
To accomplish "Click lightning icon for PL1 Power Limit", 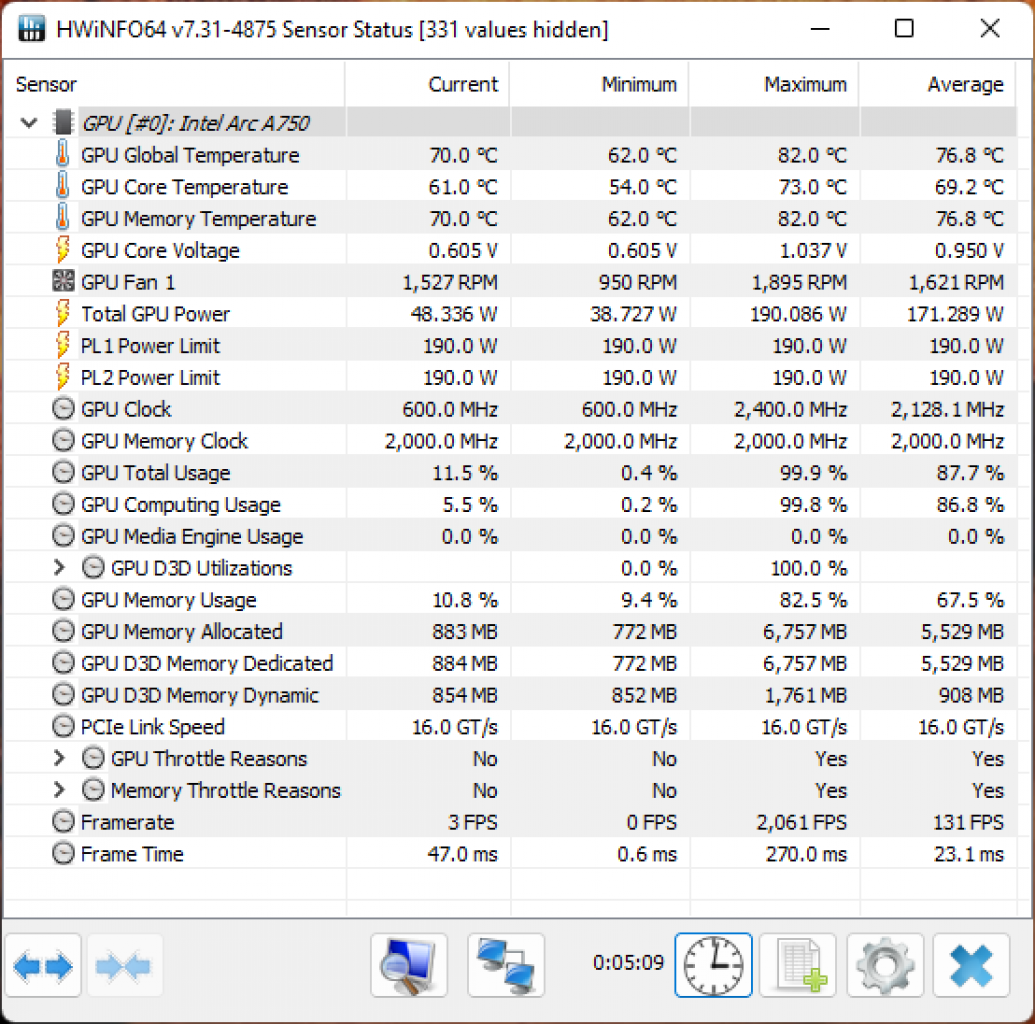I will tap(63, 345).
